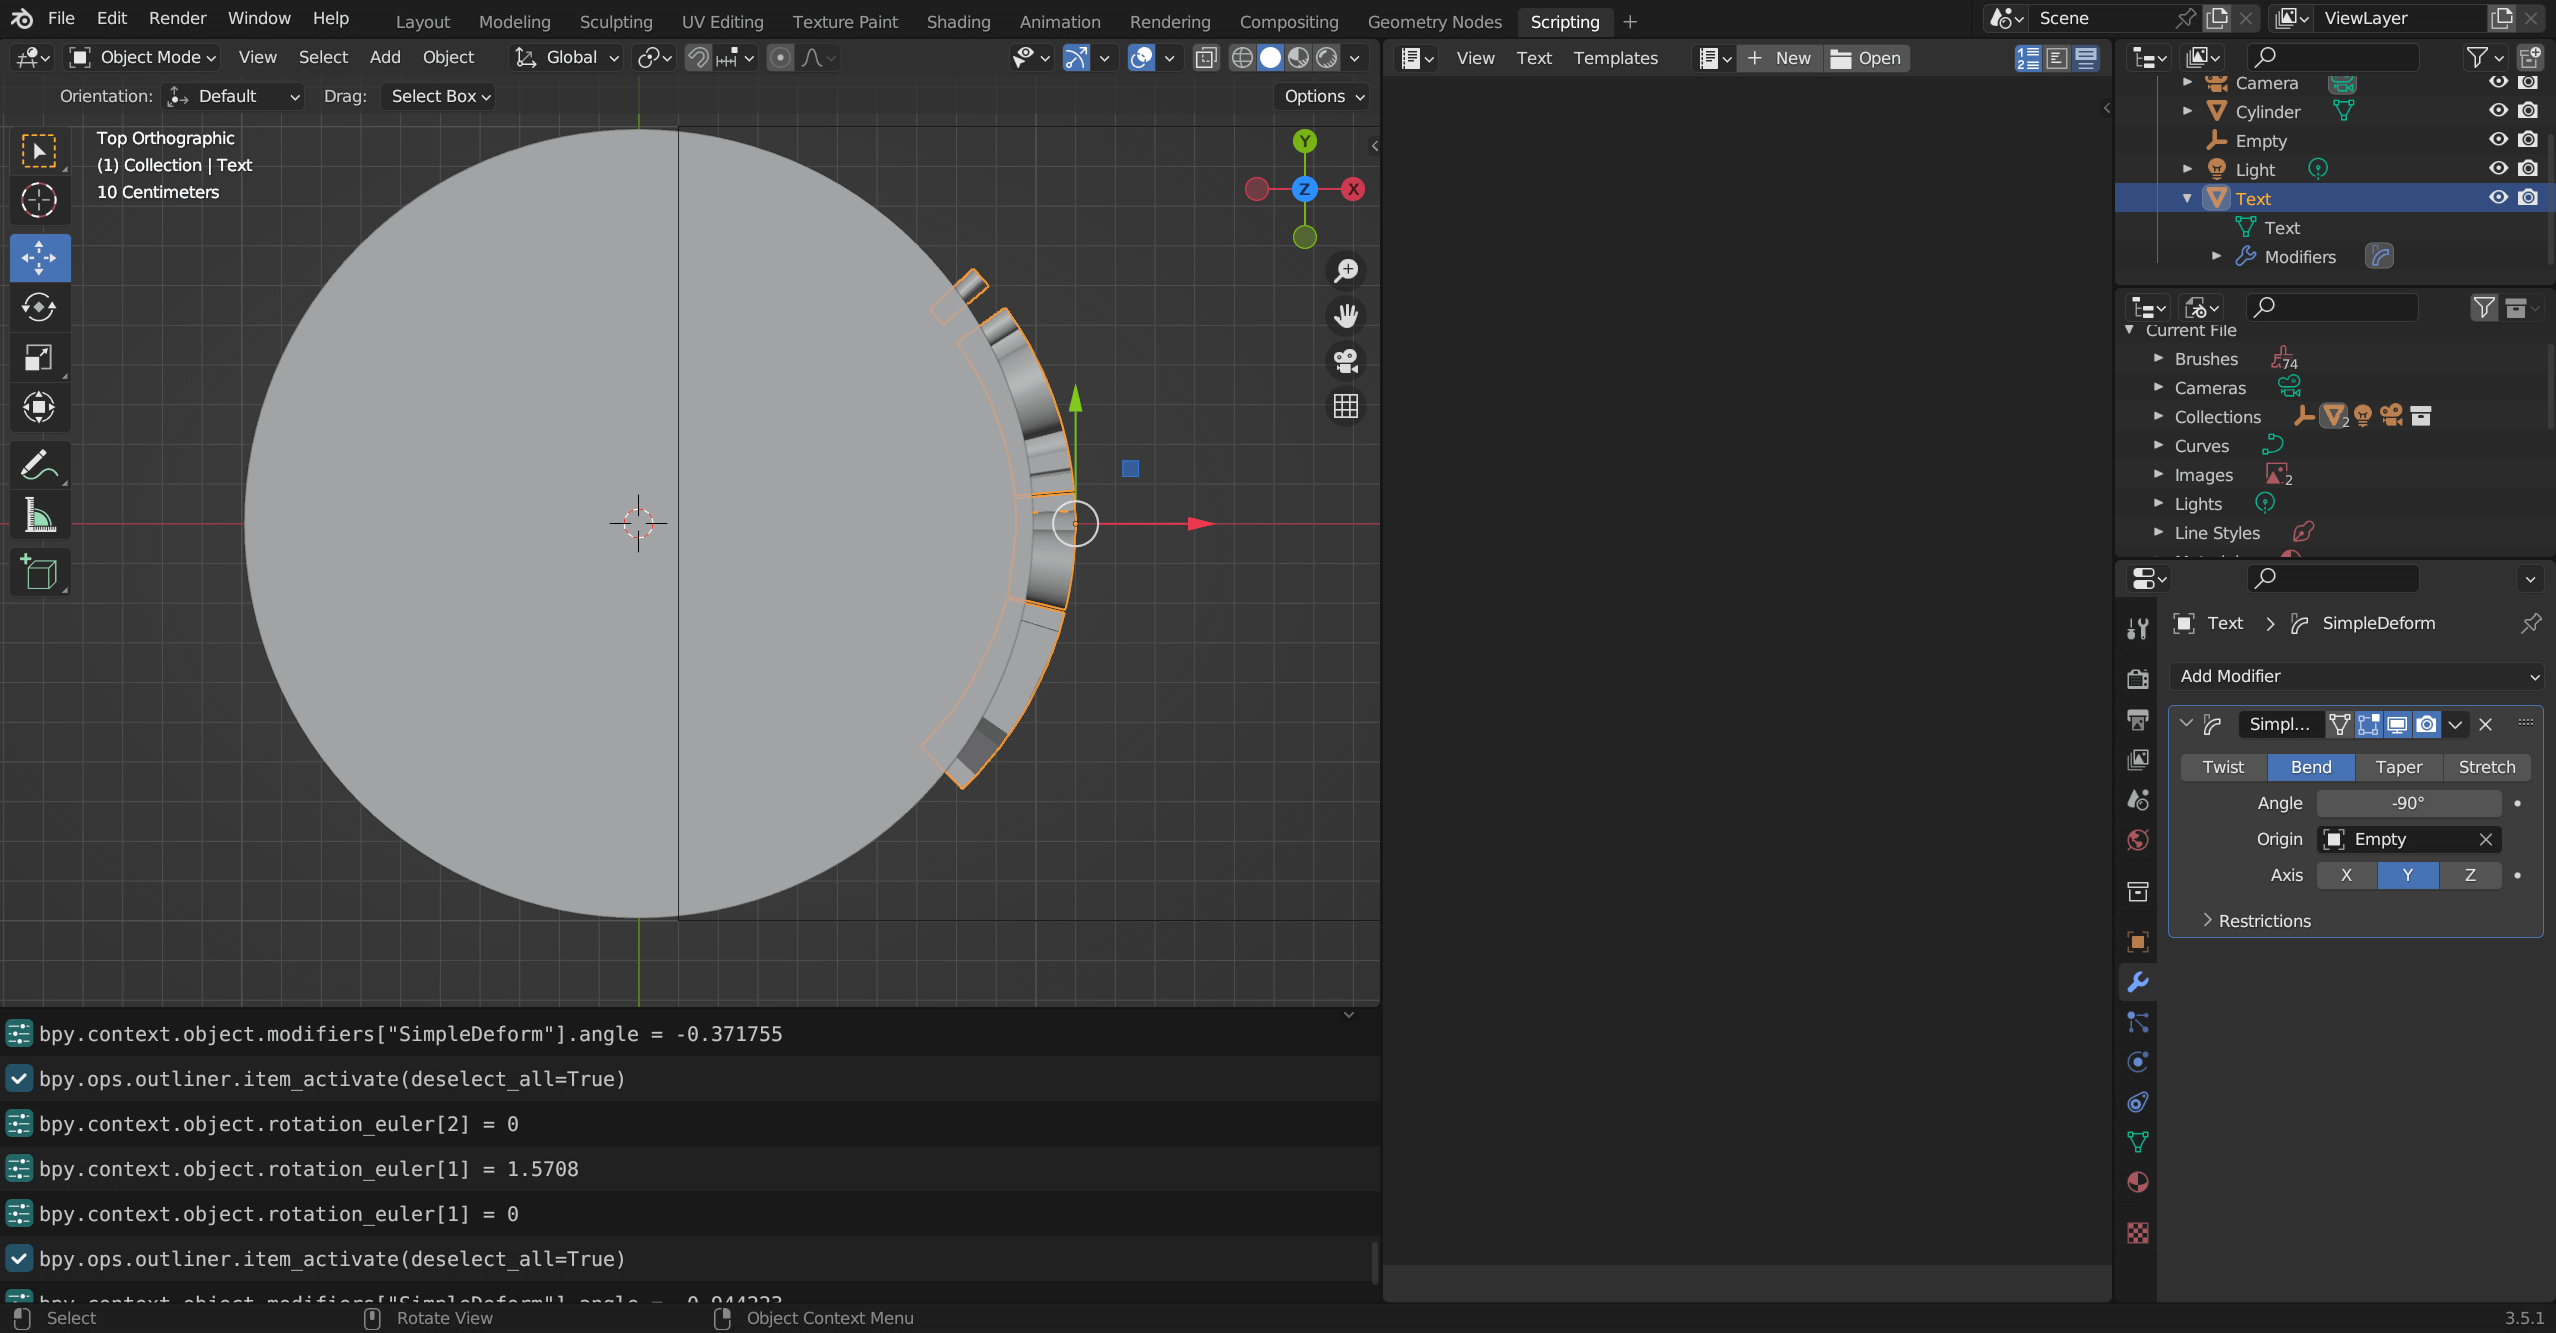
Task: Open the Global transform orientation dropdown
Action: point(566,58)
